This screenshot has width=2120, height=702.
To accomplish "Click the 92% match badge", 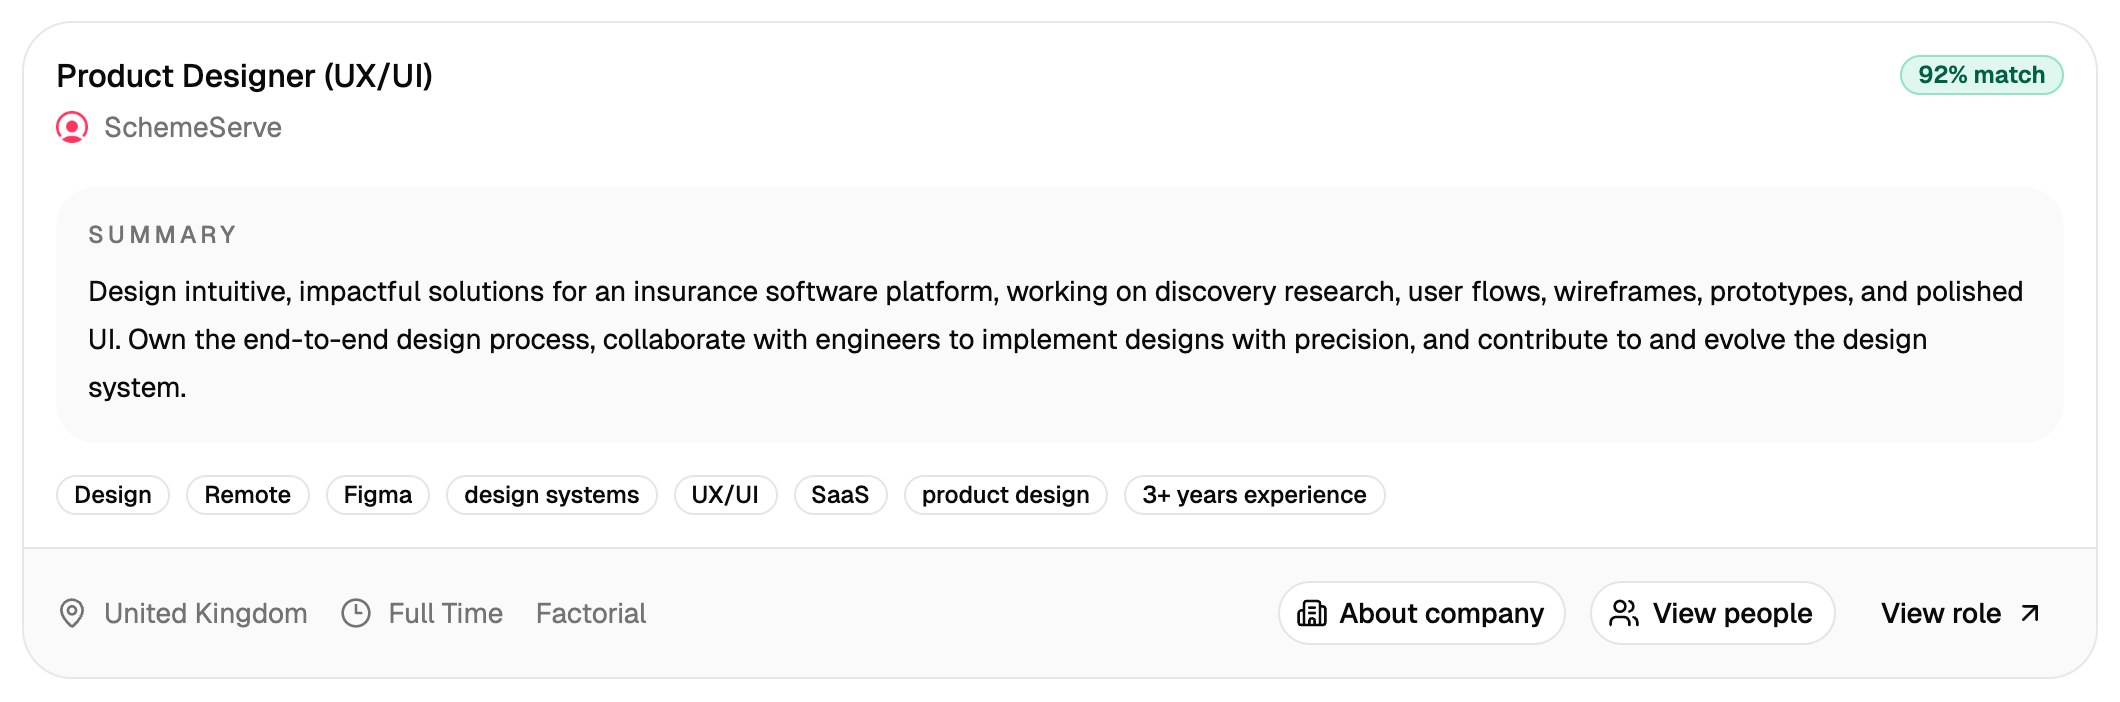I will [1981, 75].
